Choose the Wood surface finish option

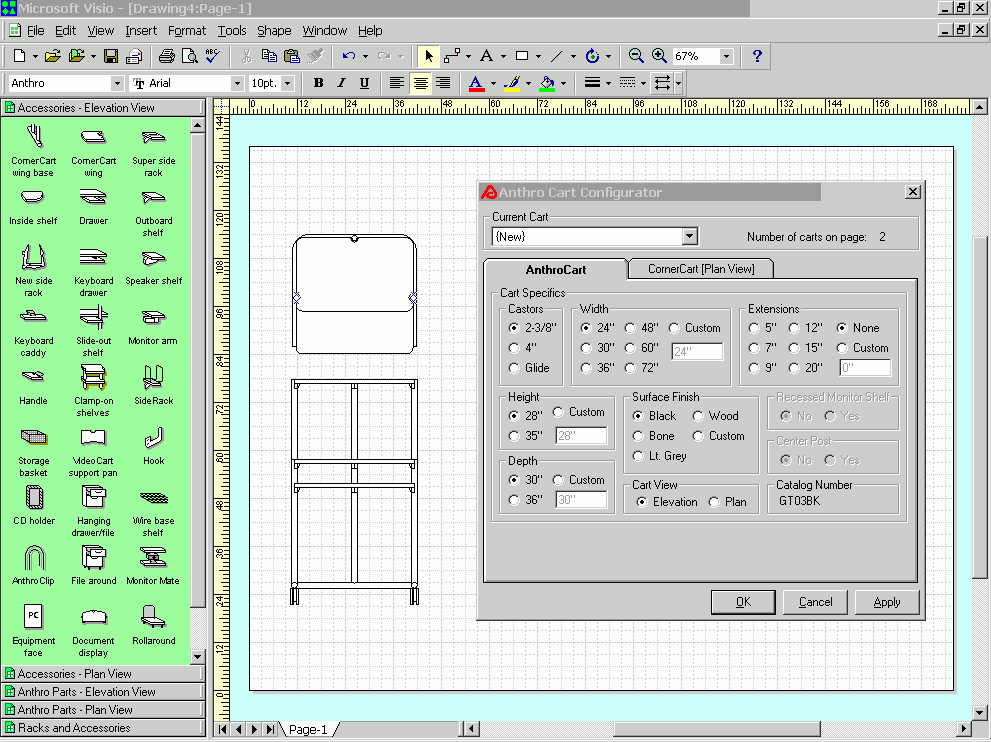[699, 416]
